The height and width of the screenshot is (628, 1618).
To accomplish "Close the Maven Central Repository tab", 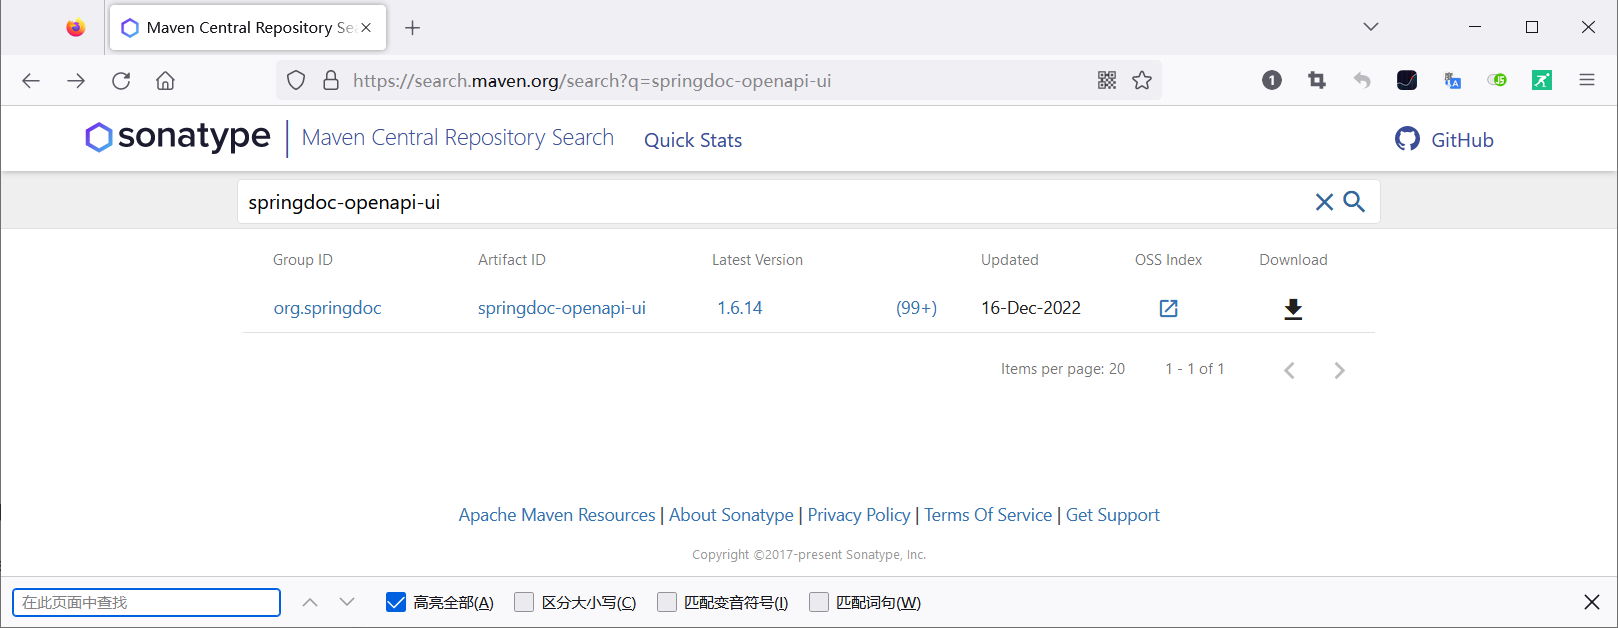I will pos(366,28).
